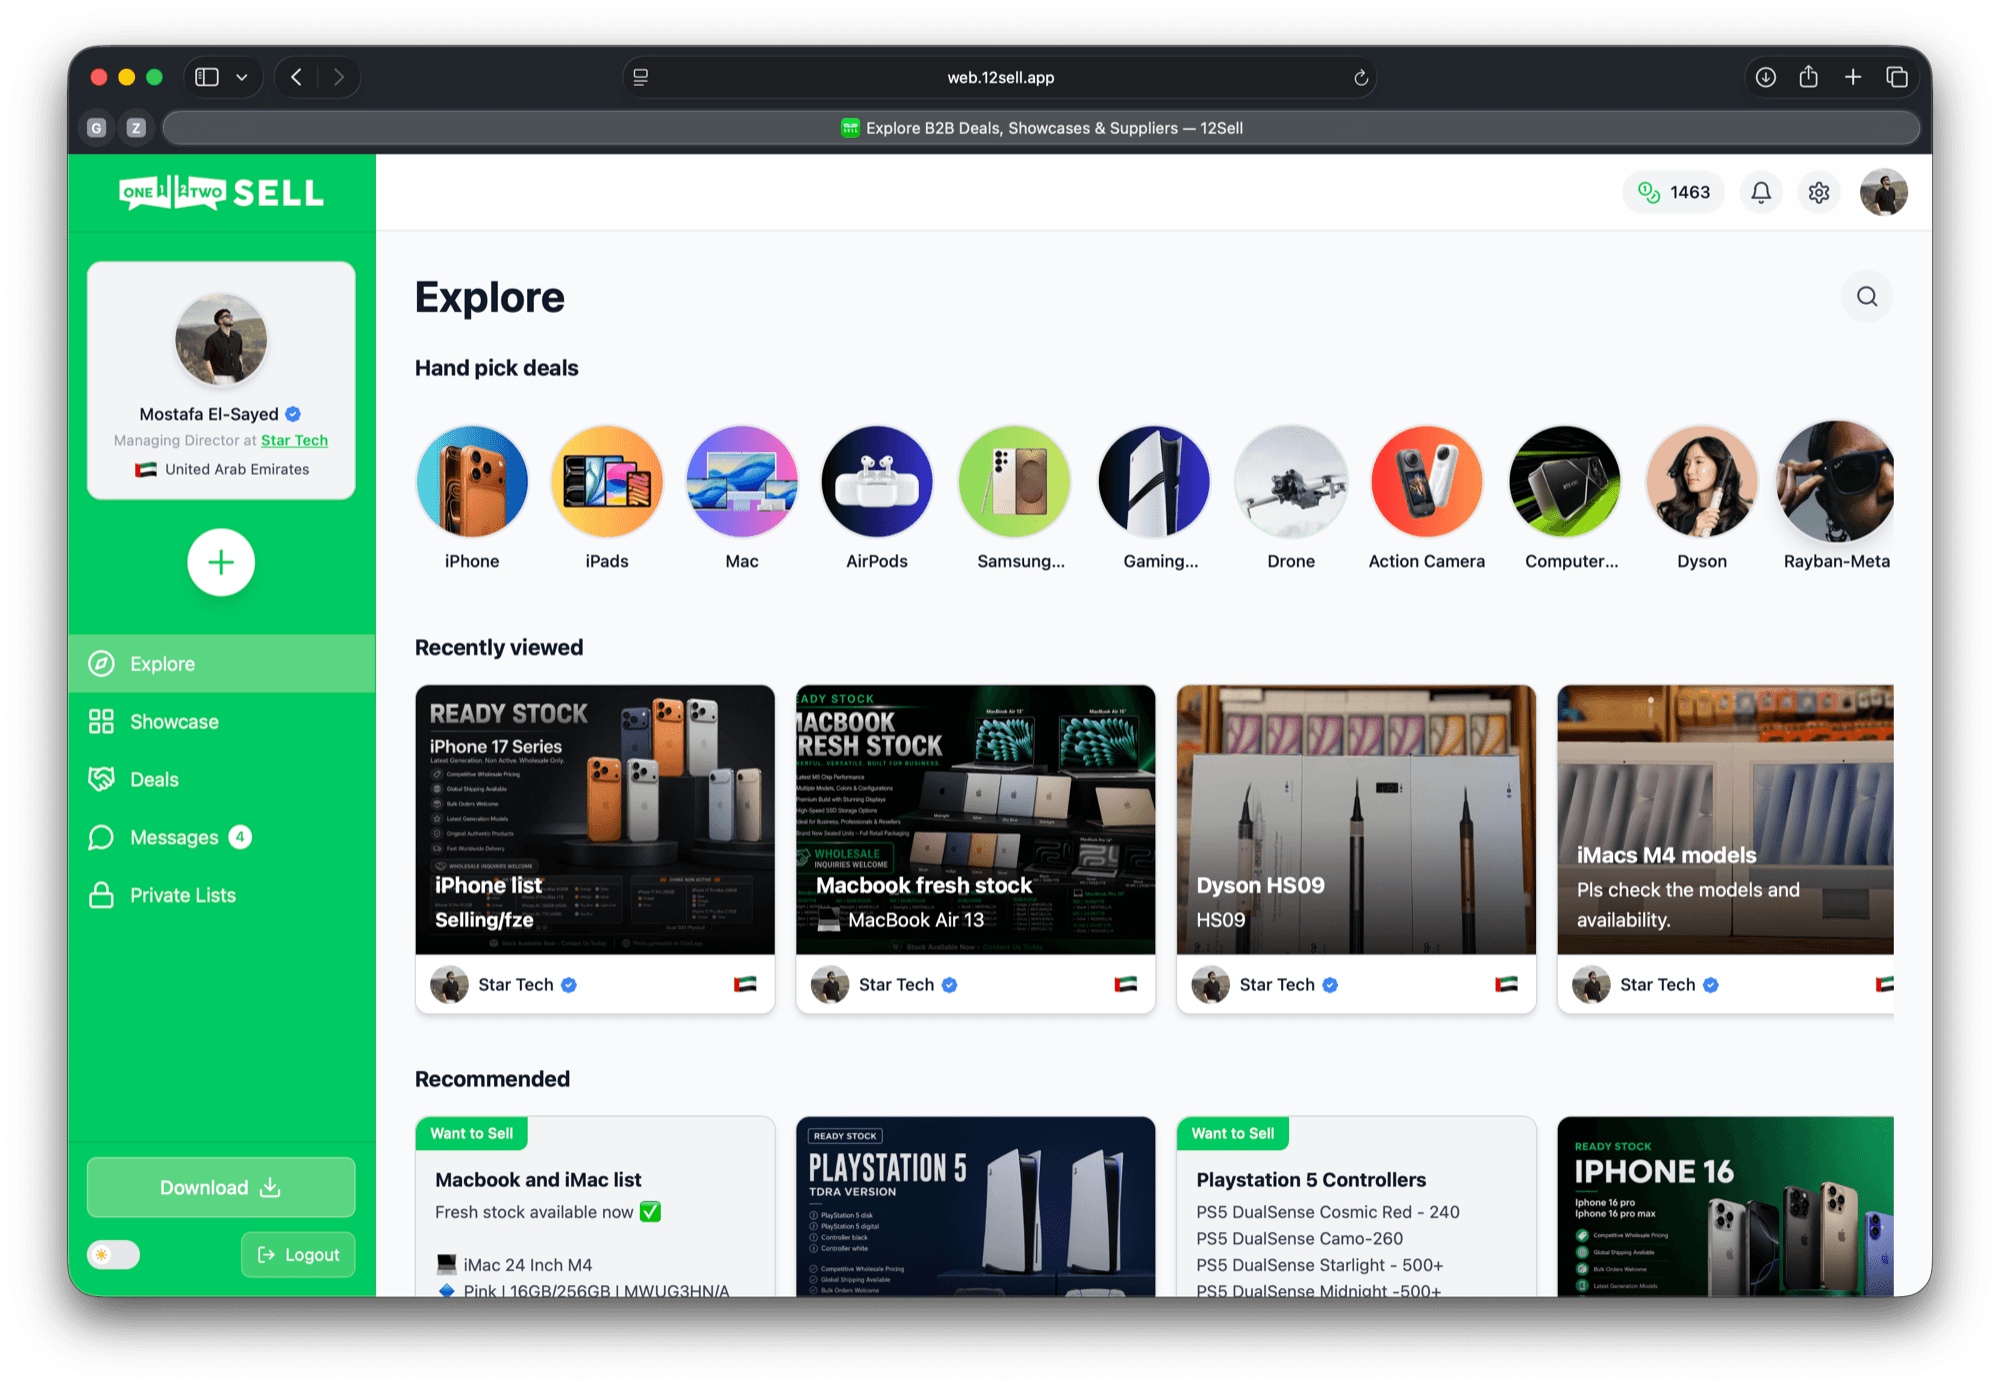Click the pinned Z tab

(x=137, y=128)
